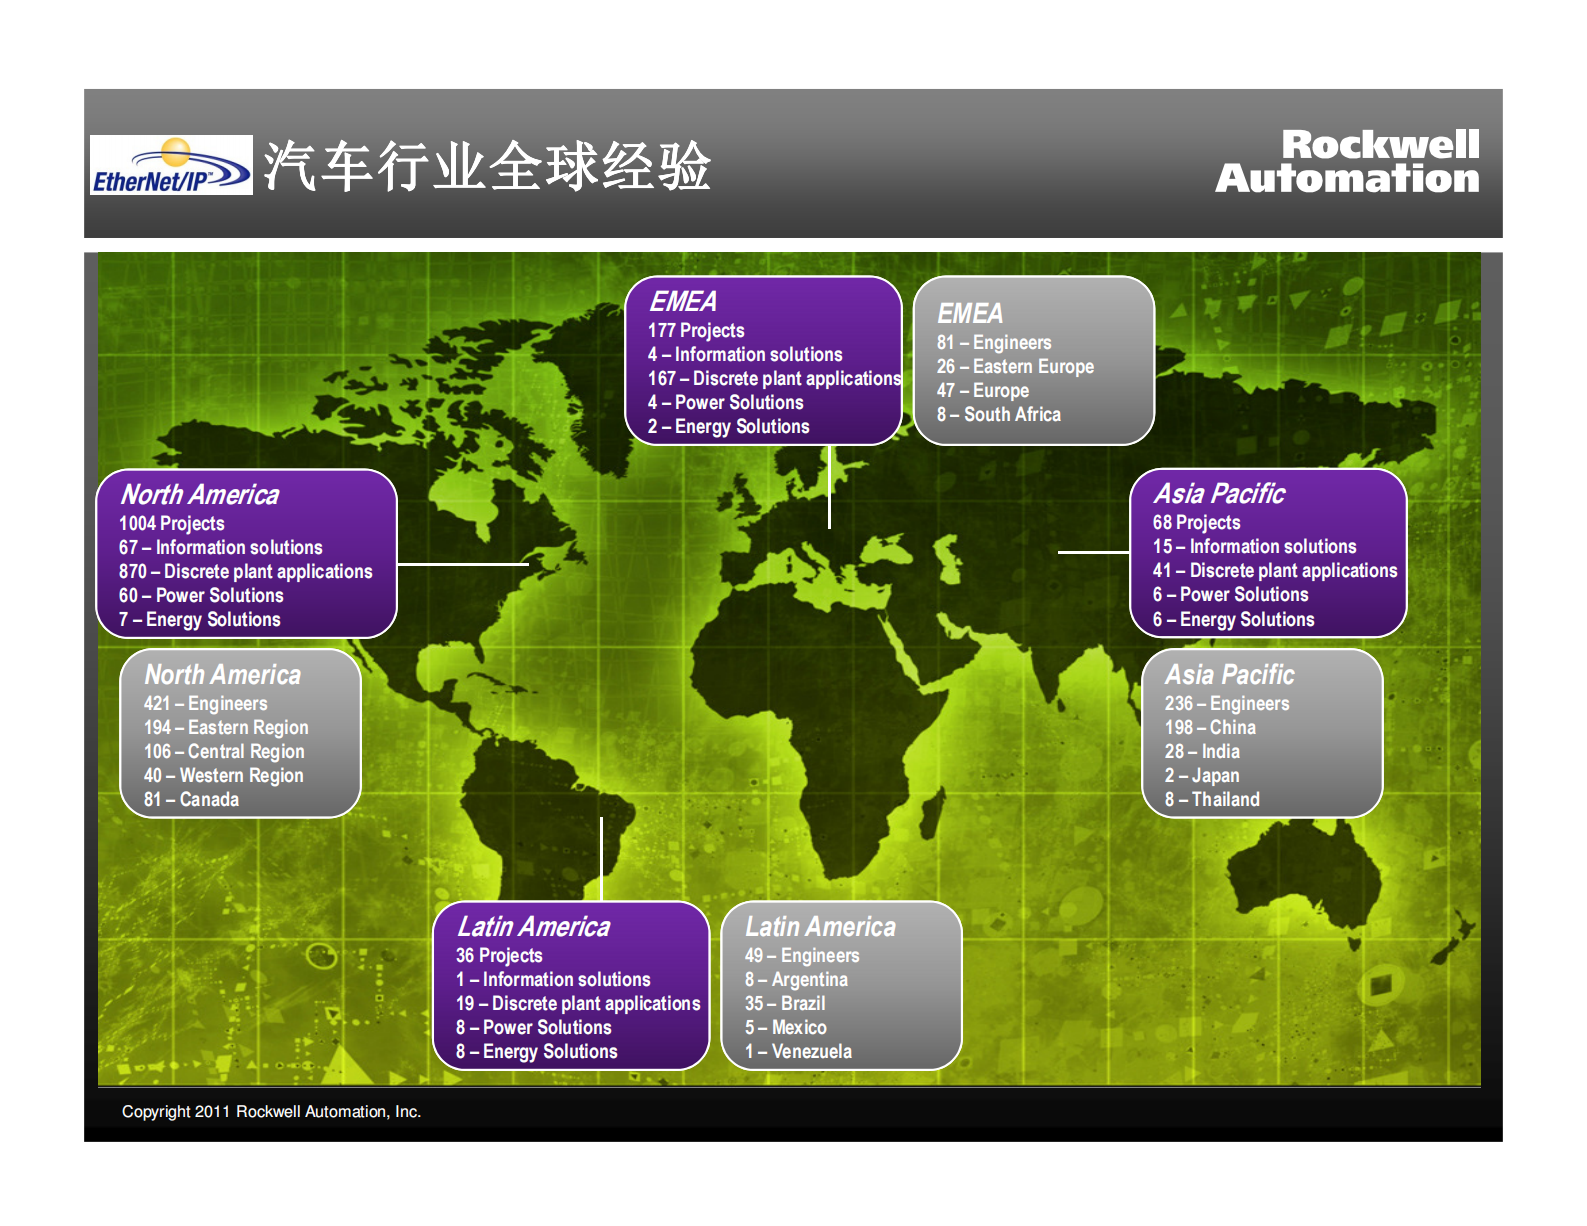This screenshot has height=1226, width=1587.
Task: Click the 35 – Brazil entry
Action: [785, 1004]
